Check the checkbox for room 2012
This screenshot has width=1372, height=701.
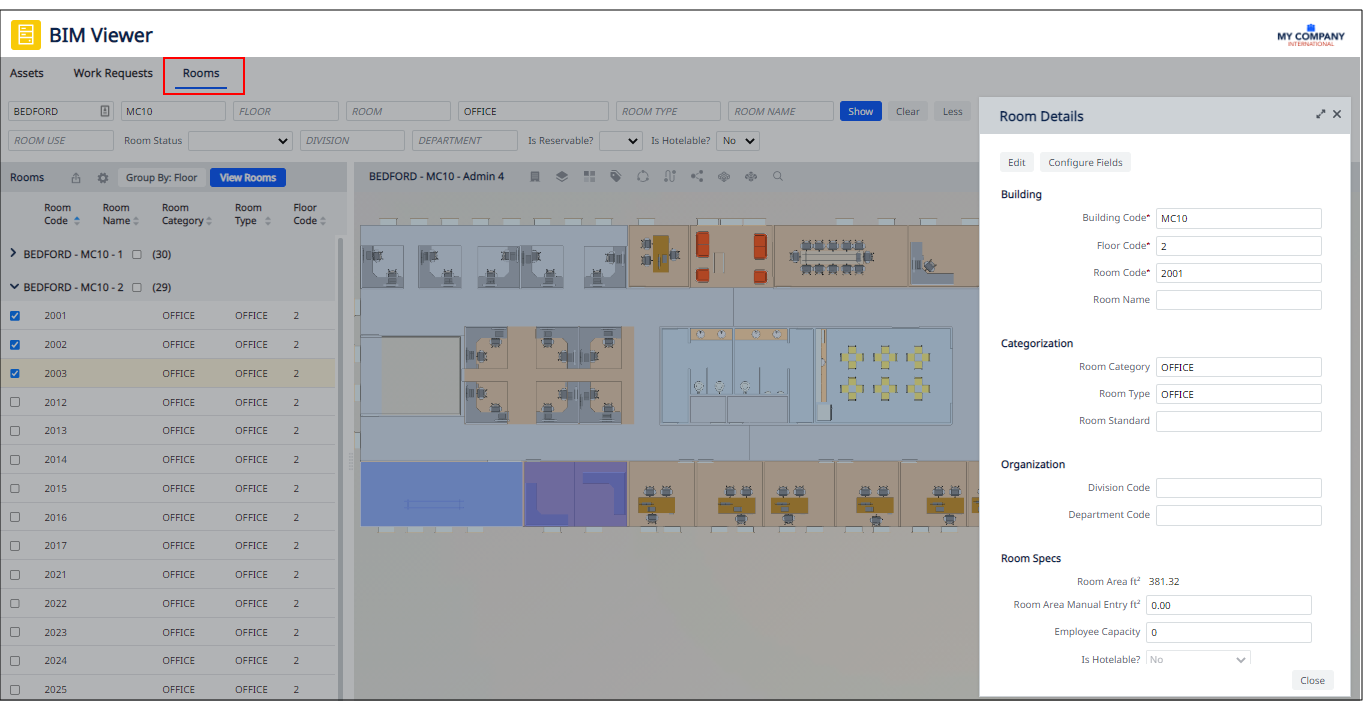coord(13,402)
